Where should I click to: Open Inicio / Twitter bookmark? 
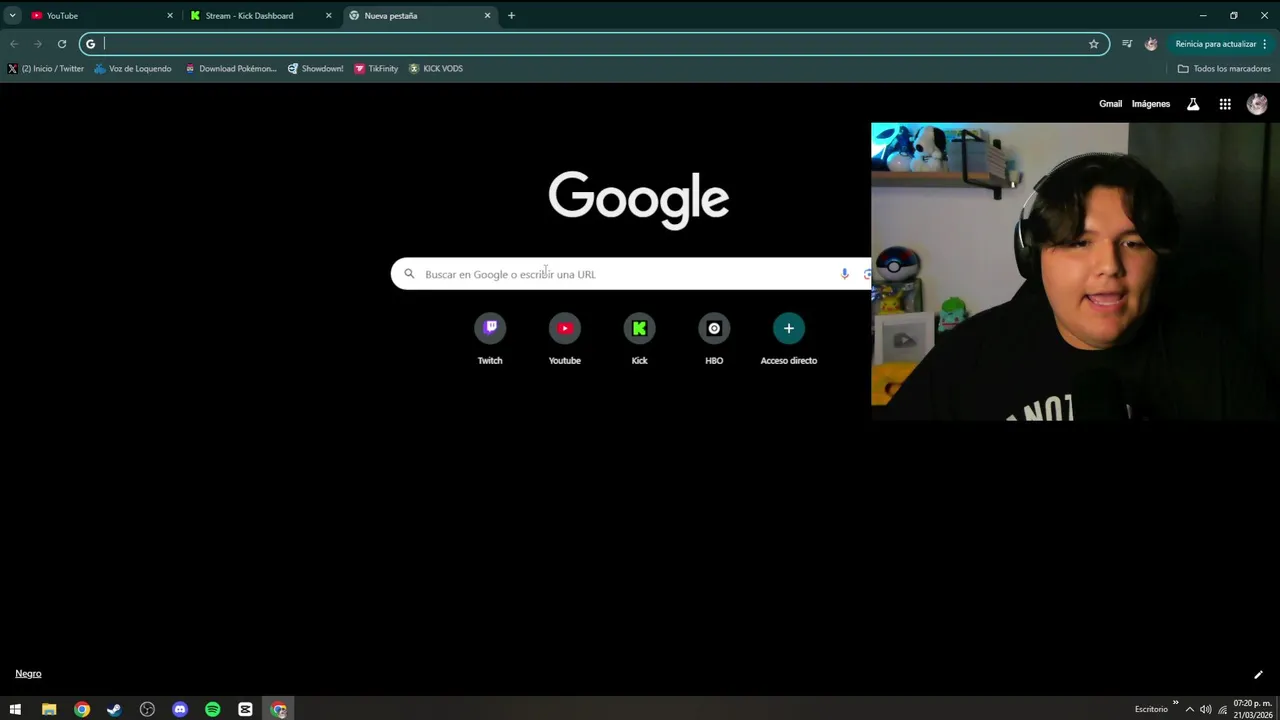46,69
